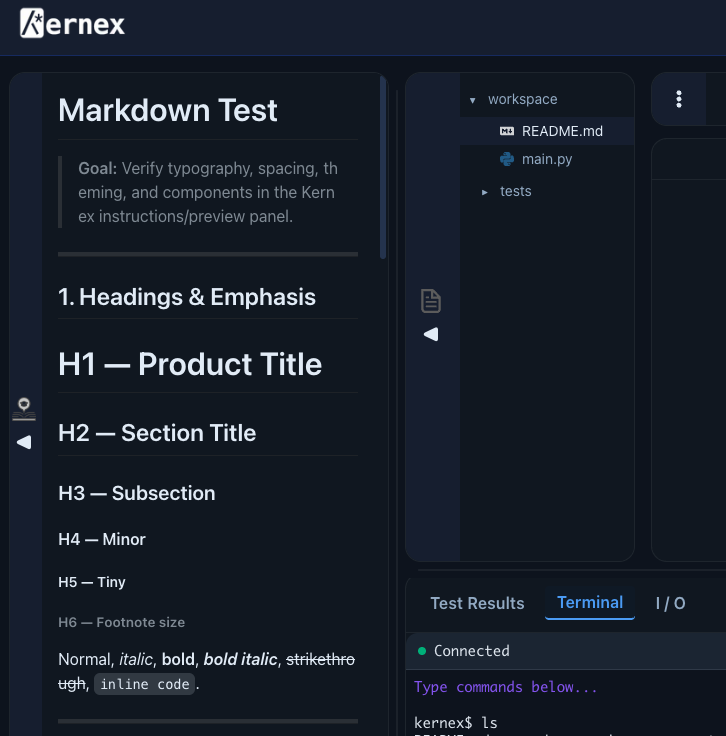Select the Terminal tab
Image resolution: width=726 pixels, height=736 pixels.
[590, 602]
